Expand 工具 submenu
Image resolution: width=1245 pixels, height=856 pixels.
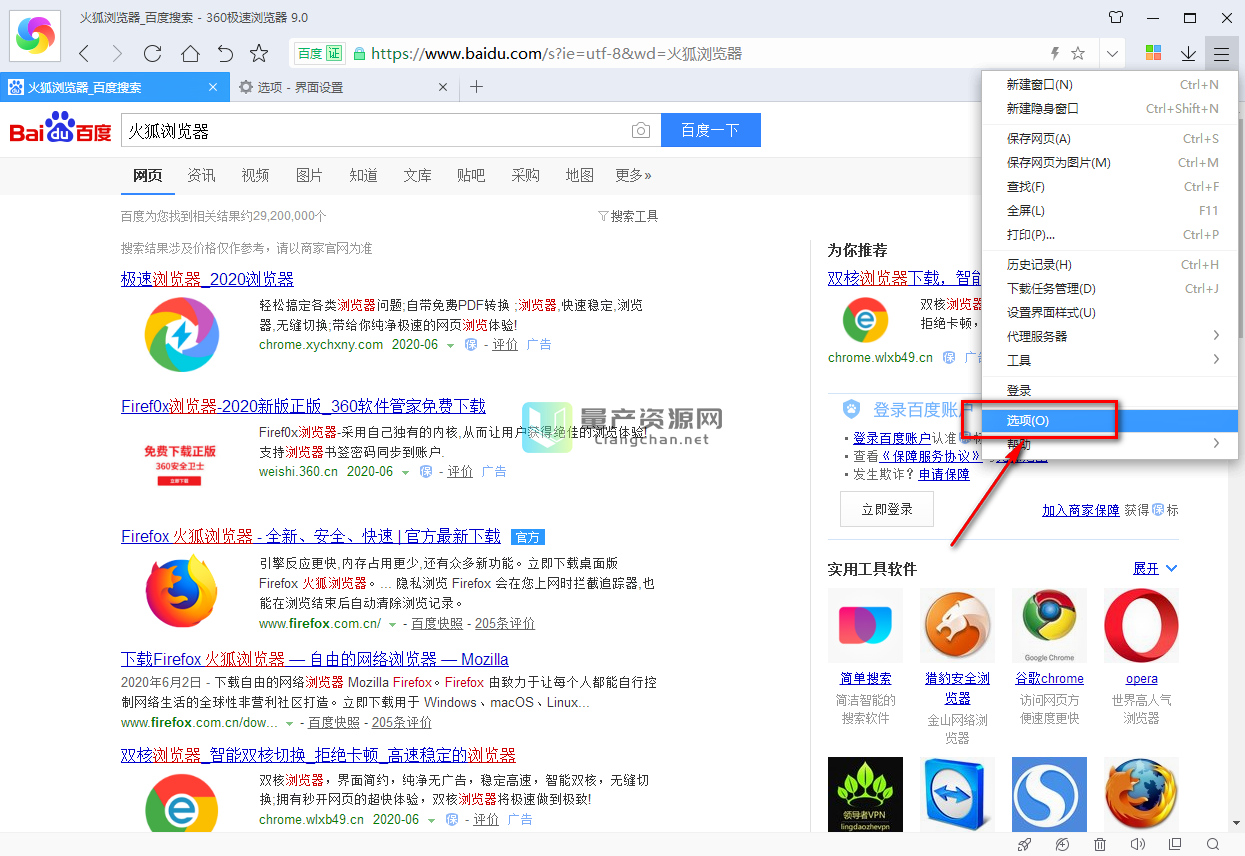(1110, 360)
